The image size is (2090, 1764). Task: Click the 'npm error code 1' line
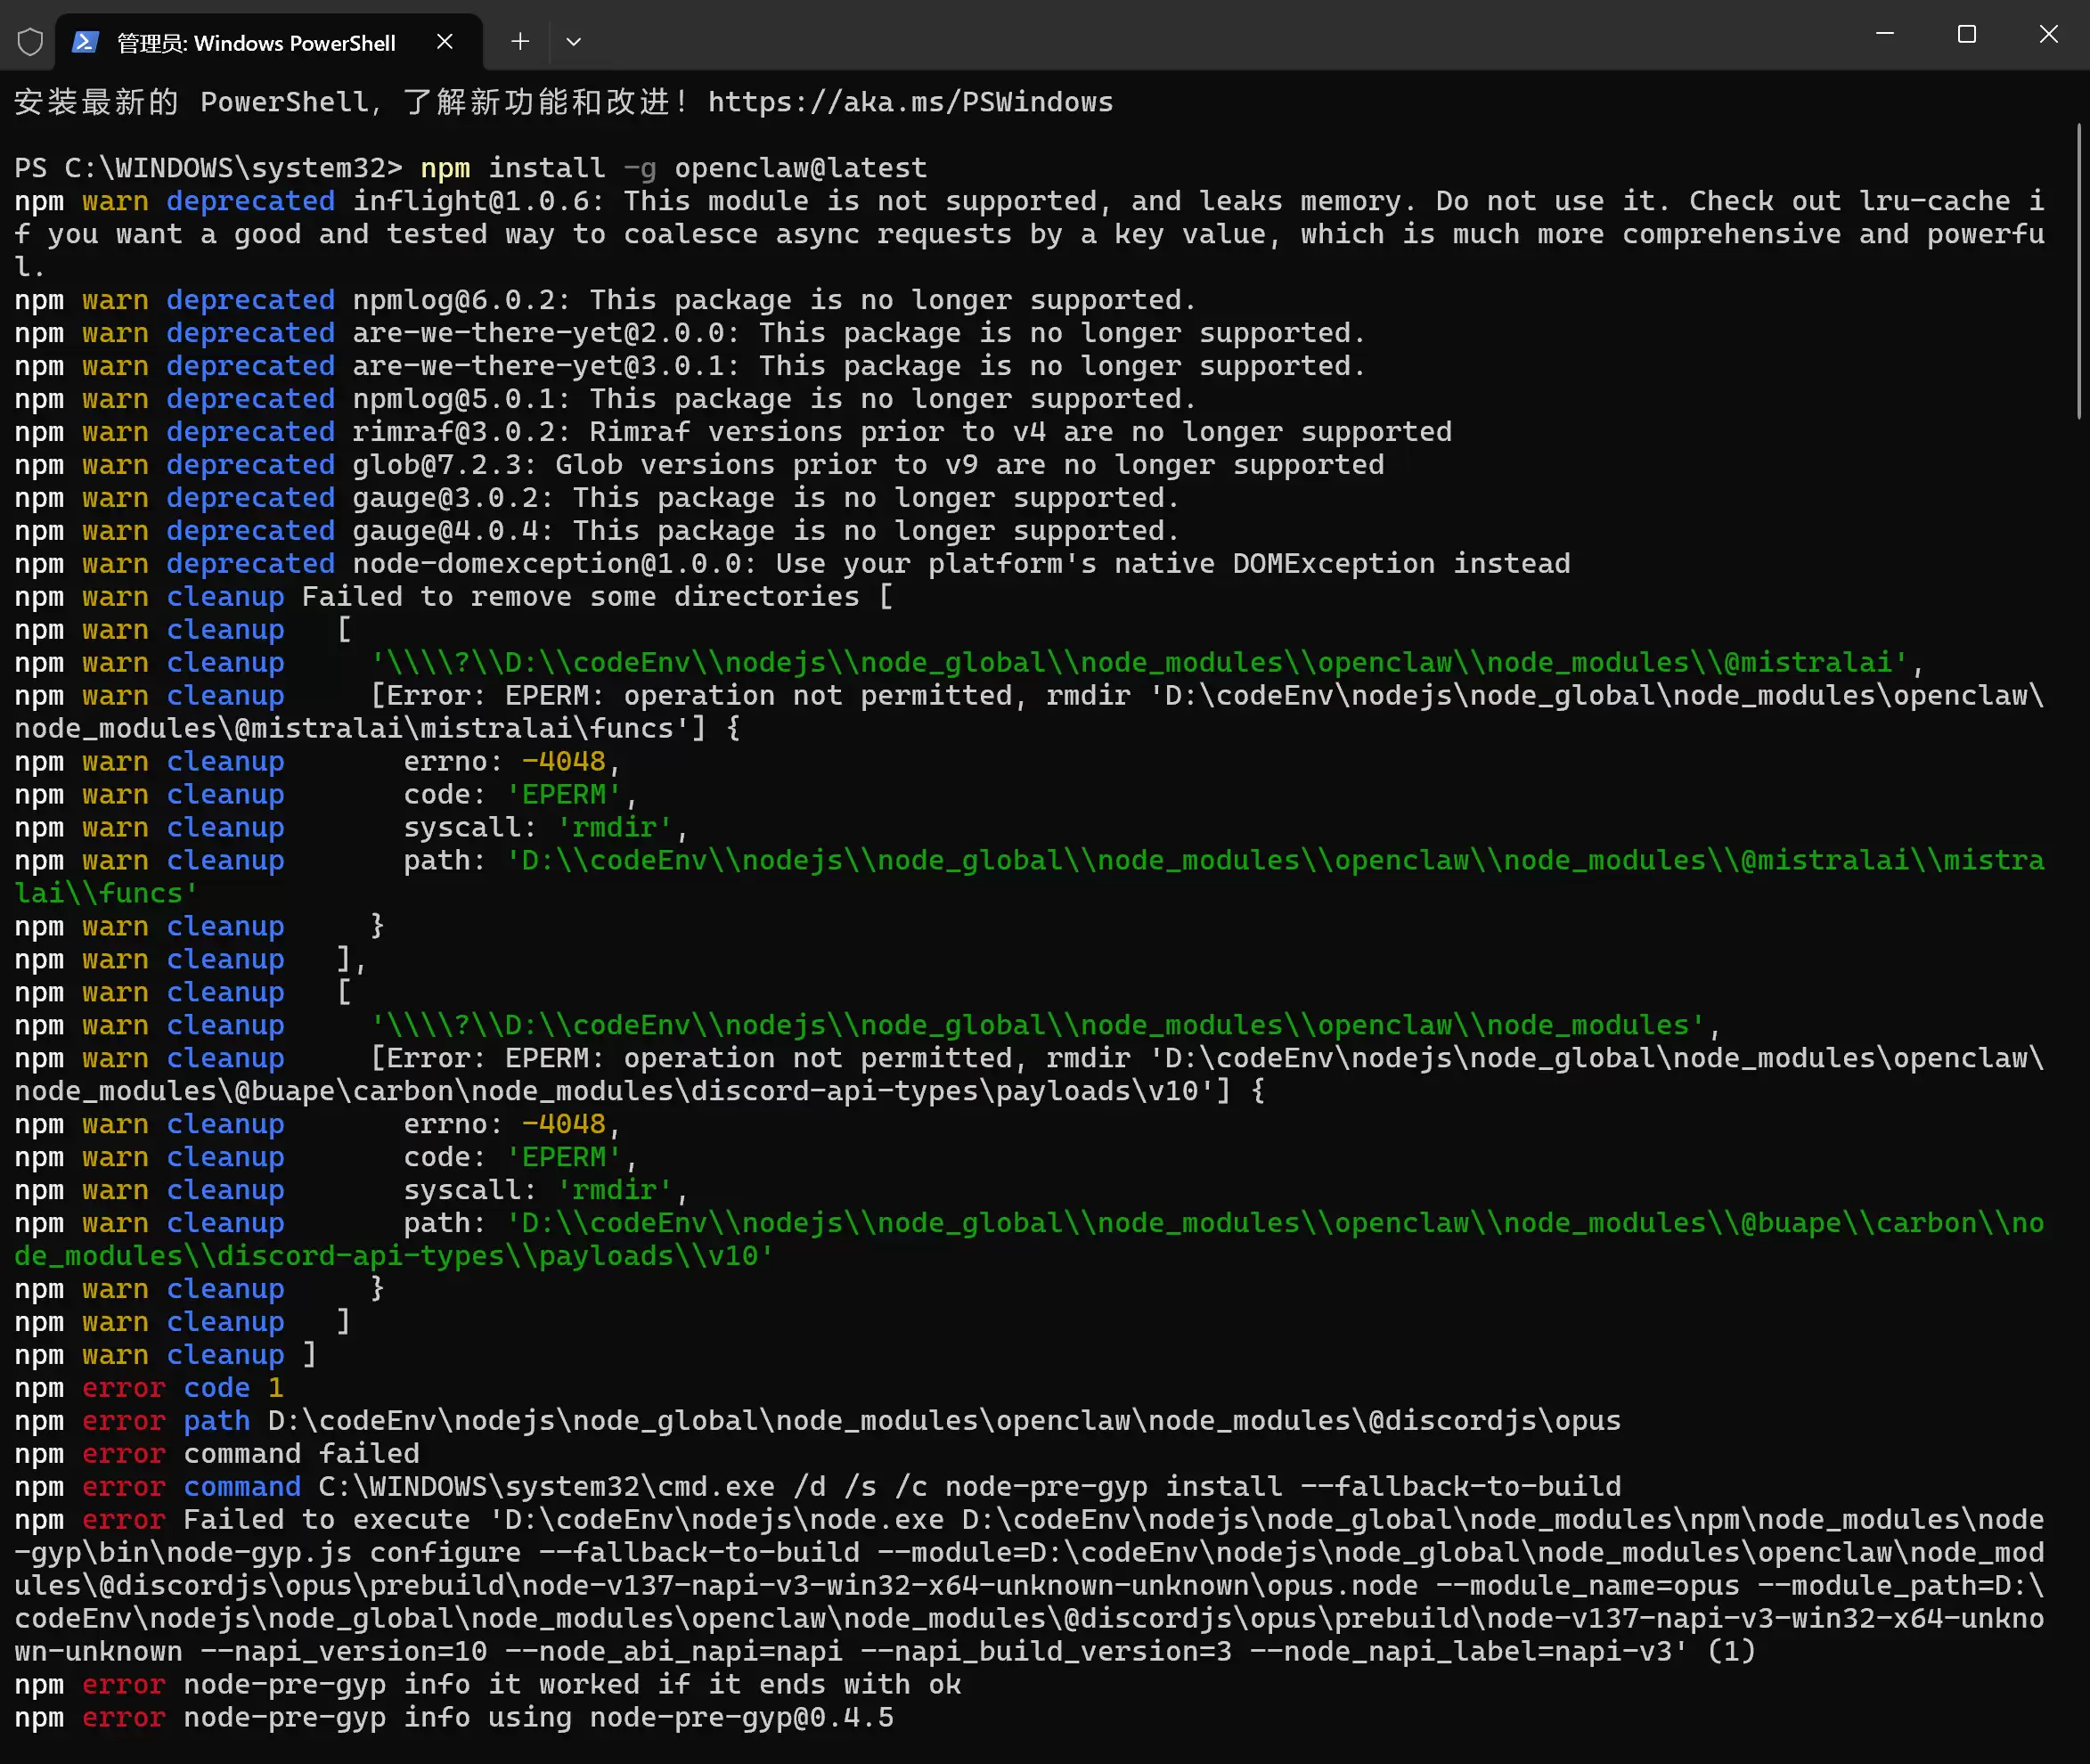tap(150, 1388)
